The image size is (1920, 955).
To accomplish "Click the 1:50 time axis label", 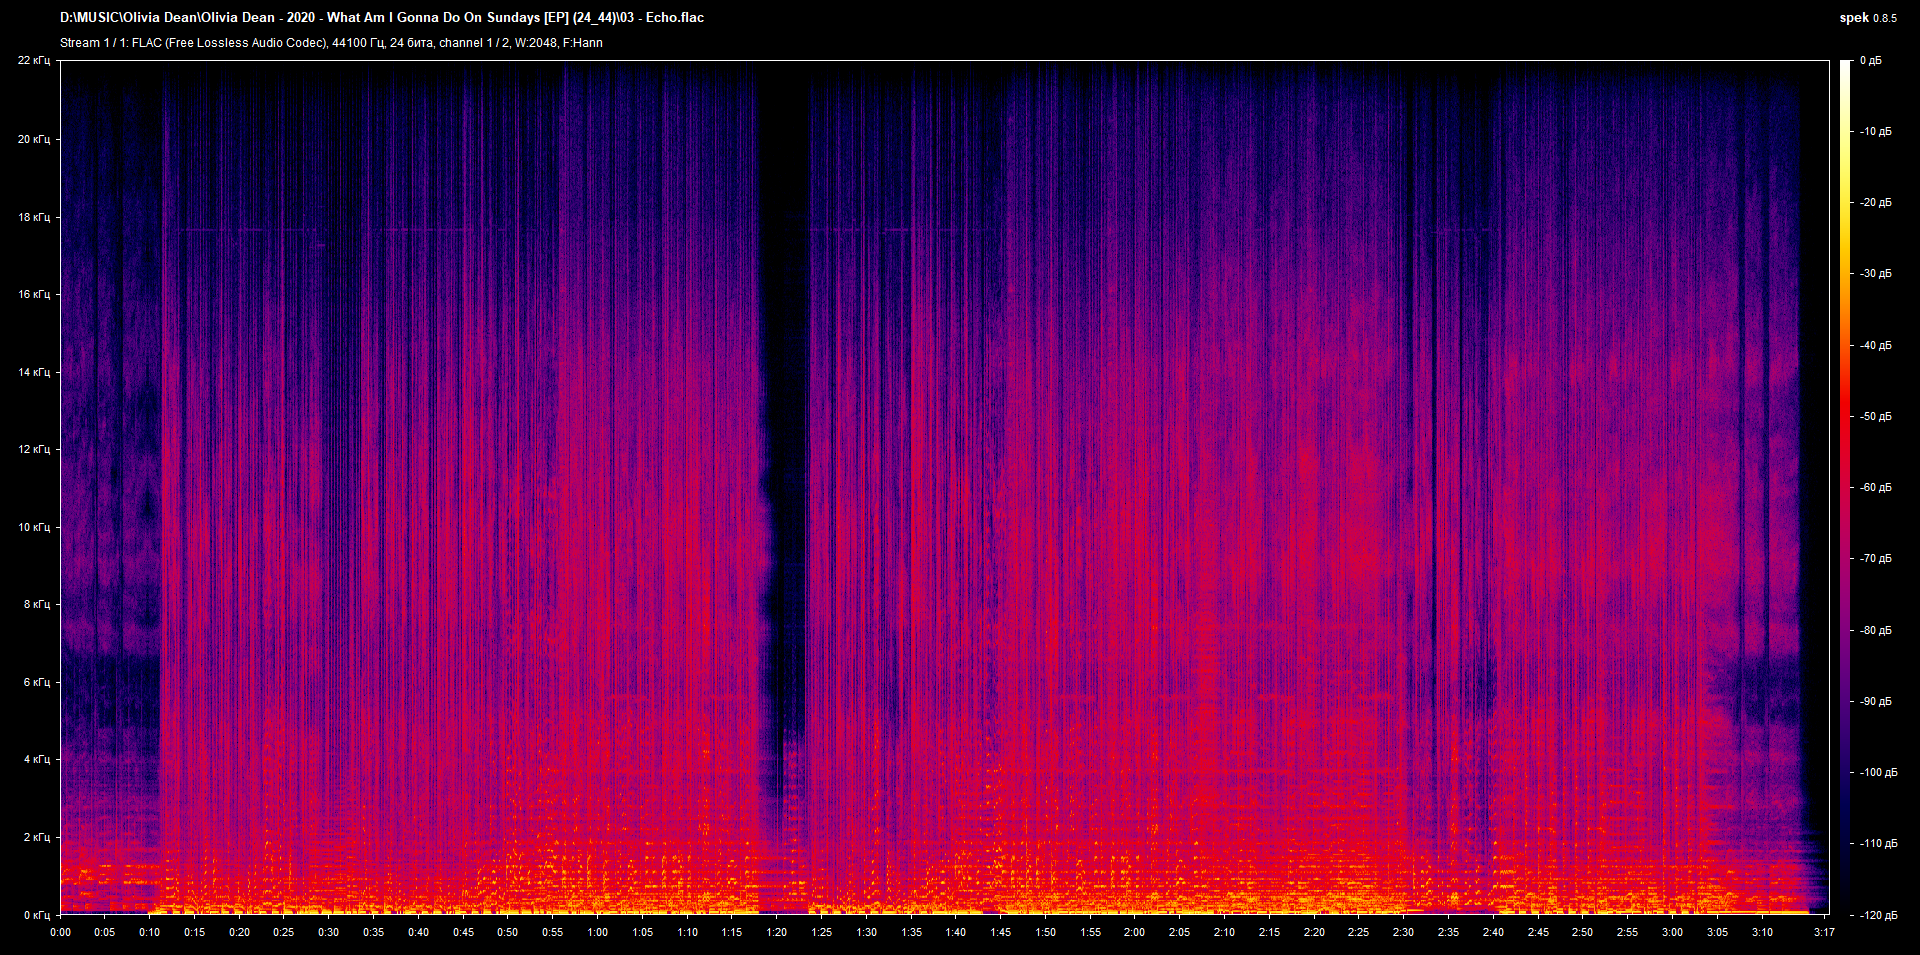I will pyautogui.click(x=1046, y=933).
